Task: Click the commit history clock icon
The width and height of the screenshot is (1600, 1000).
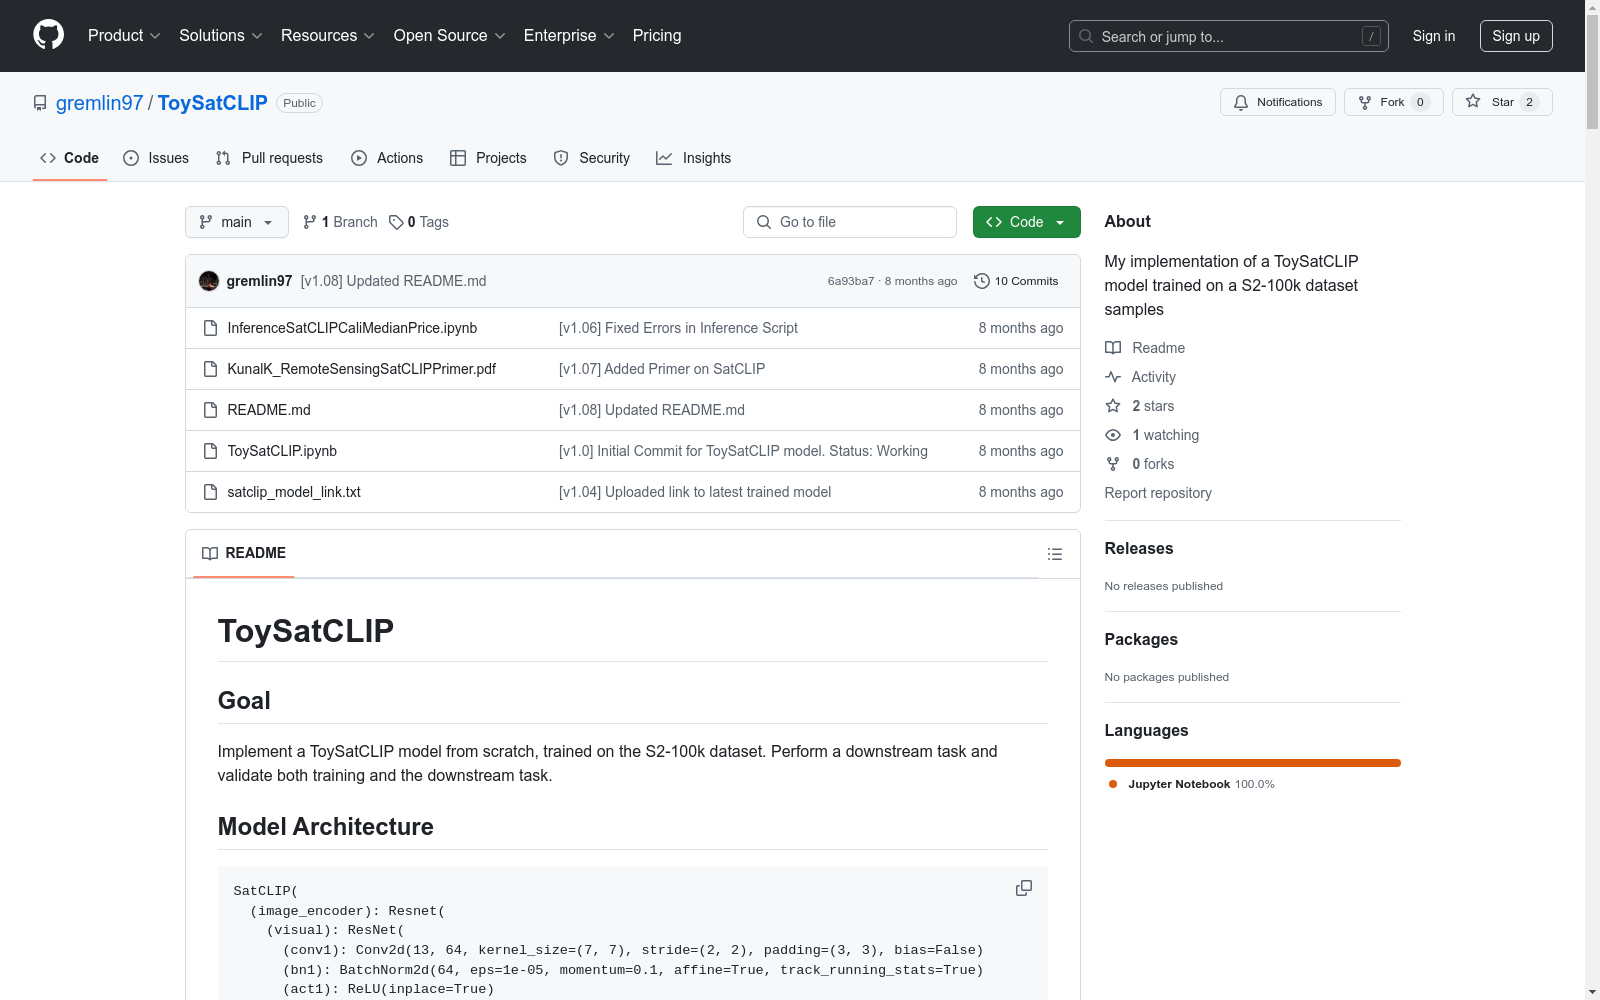Action: pyautogui.click(x=982, y=281)
